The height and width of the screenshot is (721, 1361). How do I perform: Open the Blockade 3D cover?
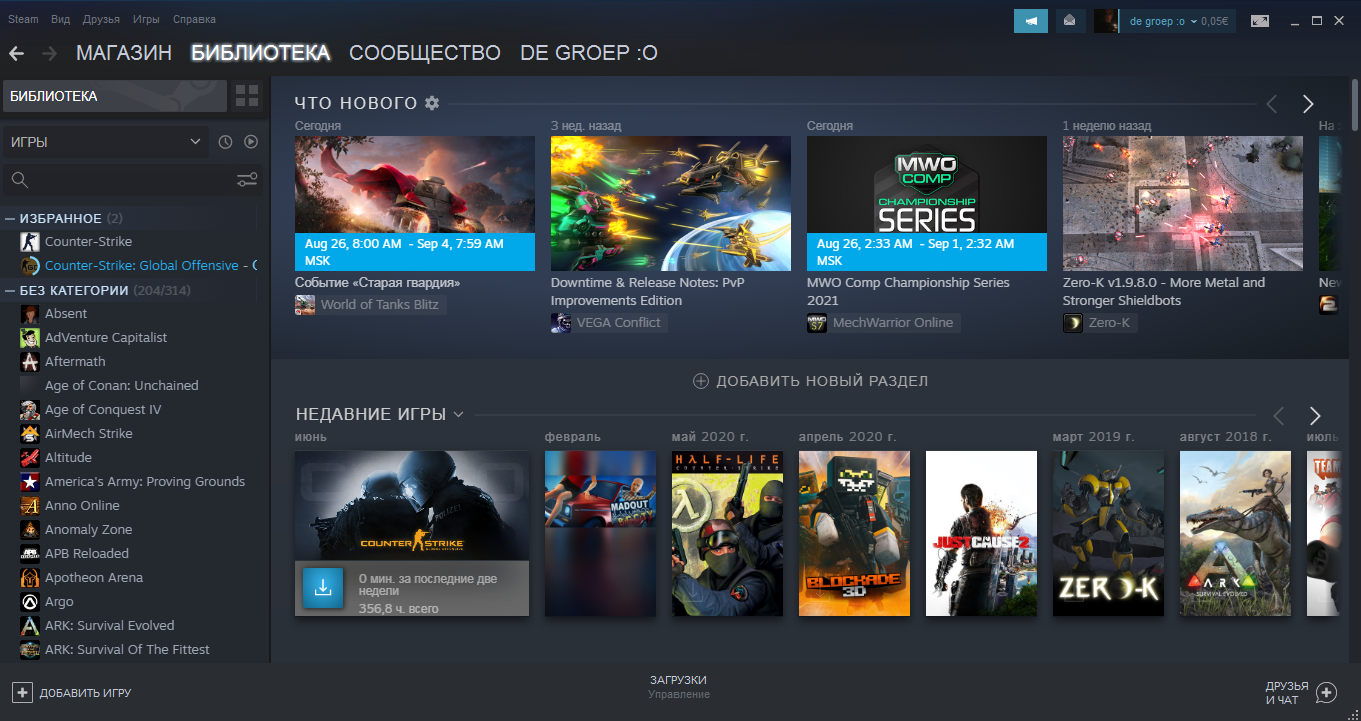pyautogui.click(x=854, y=533)
